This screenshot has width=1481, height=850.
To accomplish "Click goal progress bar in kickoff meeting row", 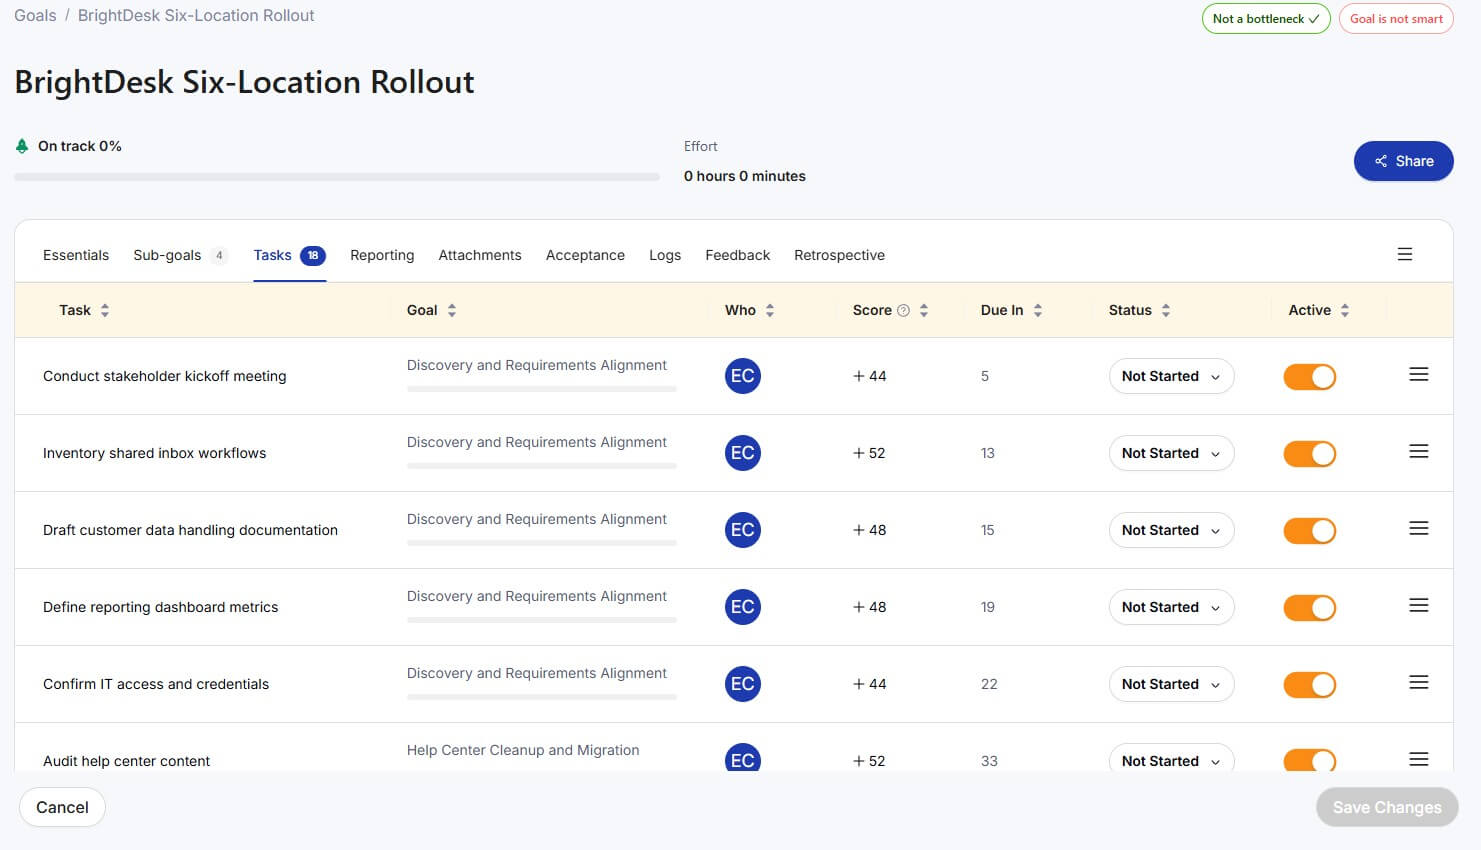I will pos(541,388).
